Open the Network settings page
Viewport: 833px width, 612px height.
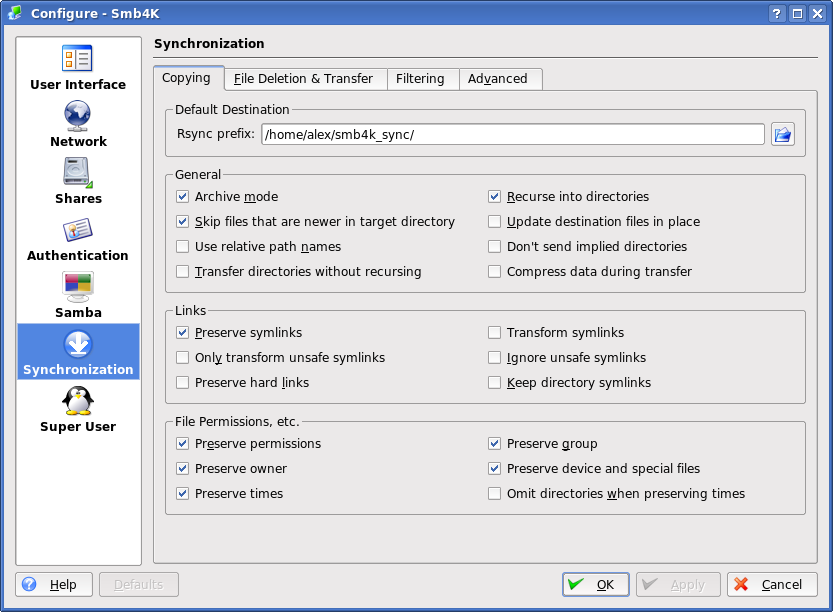click(x=78, y=124)
